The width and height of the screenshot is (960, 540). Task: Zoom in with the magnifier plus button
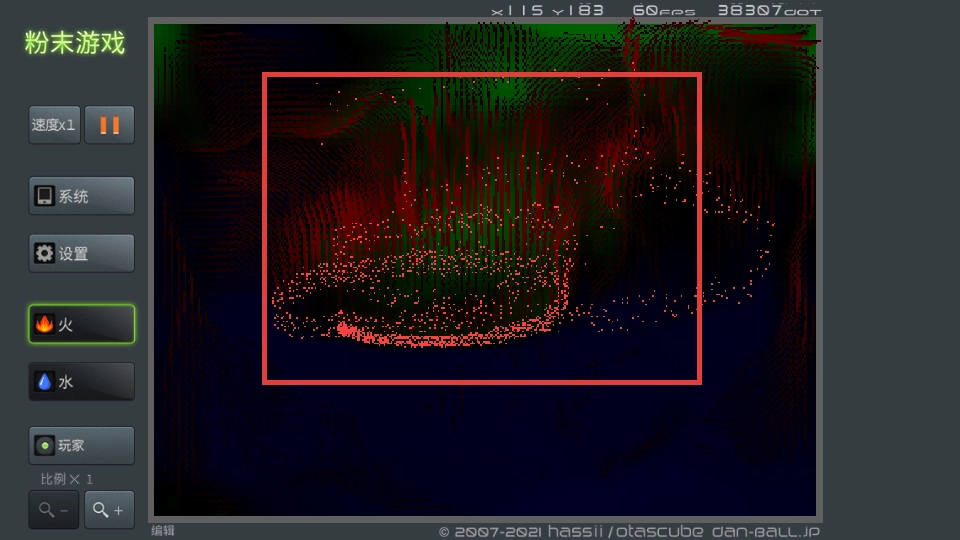tap(109, 510)
